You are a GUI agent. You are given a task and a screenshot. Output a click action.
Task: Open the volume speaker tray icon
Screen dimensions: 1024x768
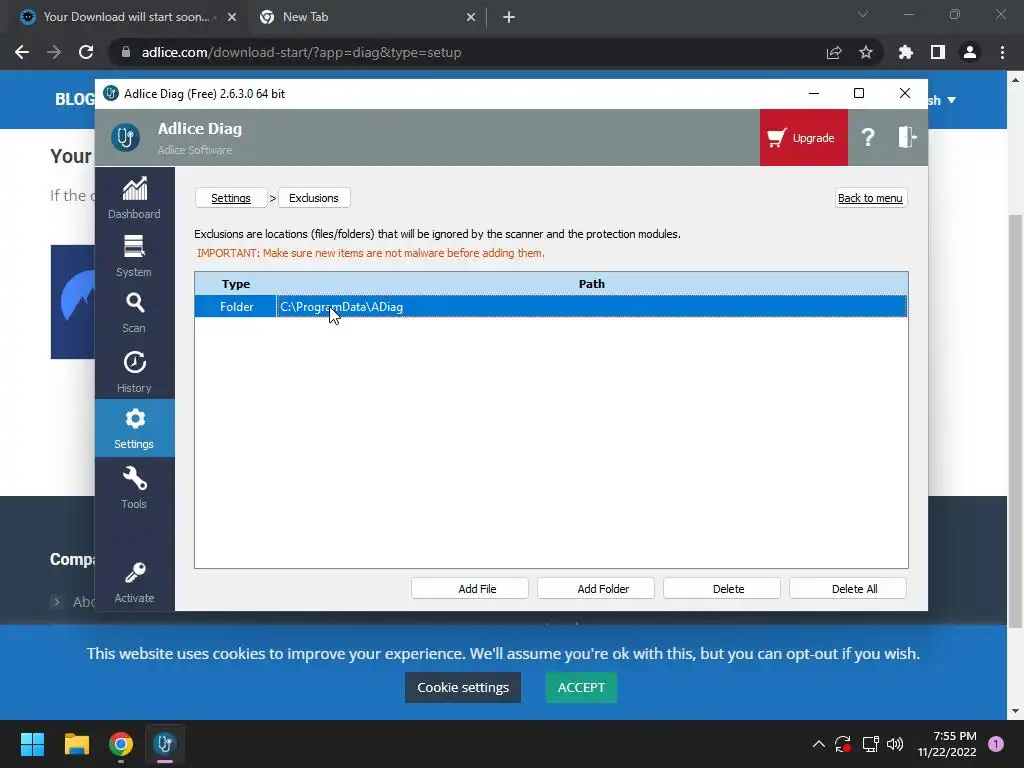(x=895, y=744)
